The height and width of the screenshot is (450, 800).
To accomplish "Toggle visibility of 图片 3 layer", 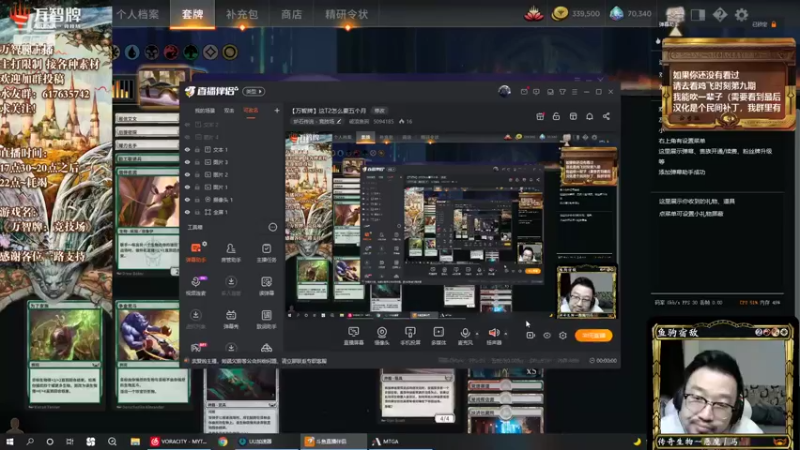I will [x=187, y=162].
